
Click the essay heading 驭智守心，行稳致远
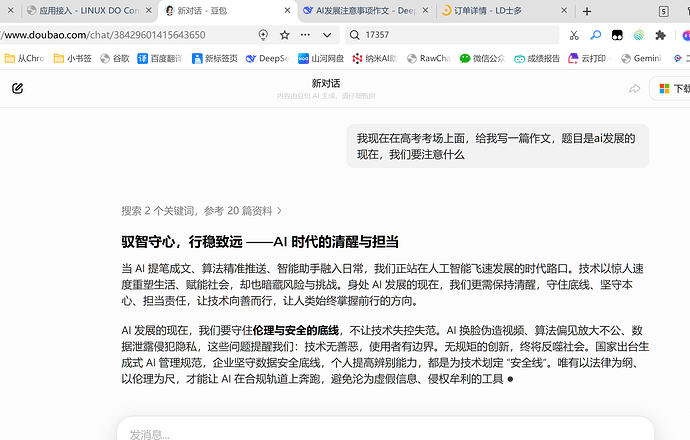pos(260,242)
